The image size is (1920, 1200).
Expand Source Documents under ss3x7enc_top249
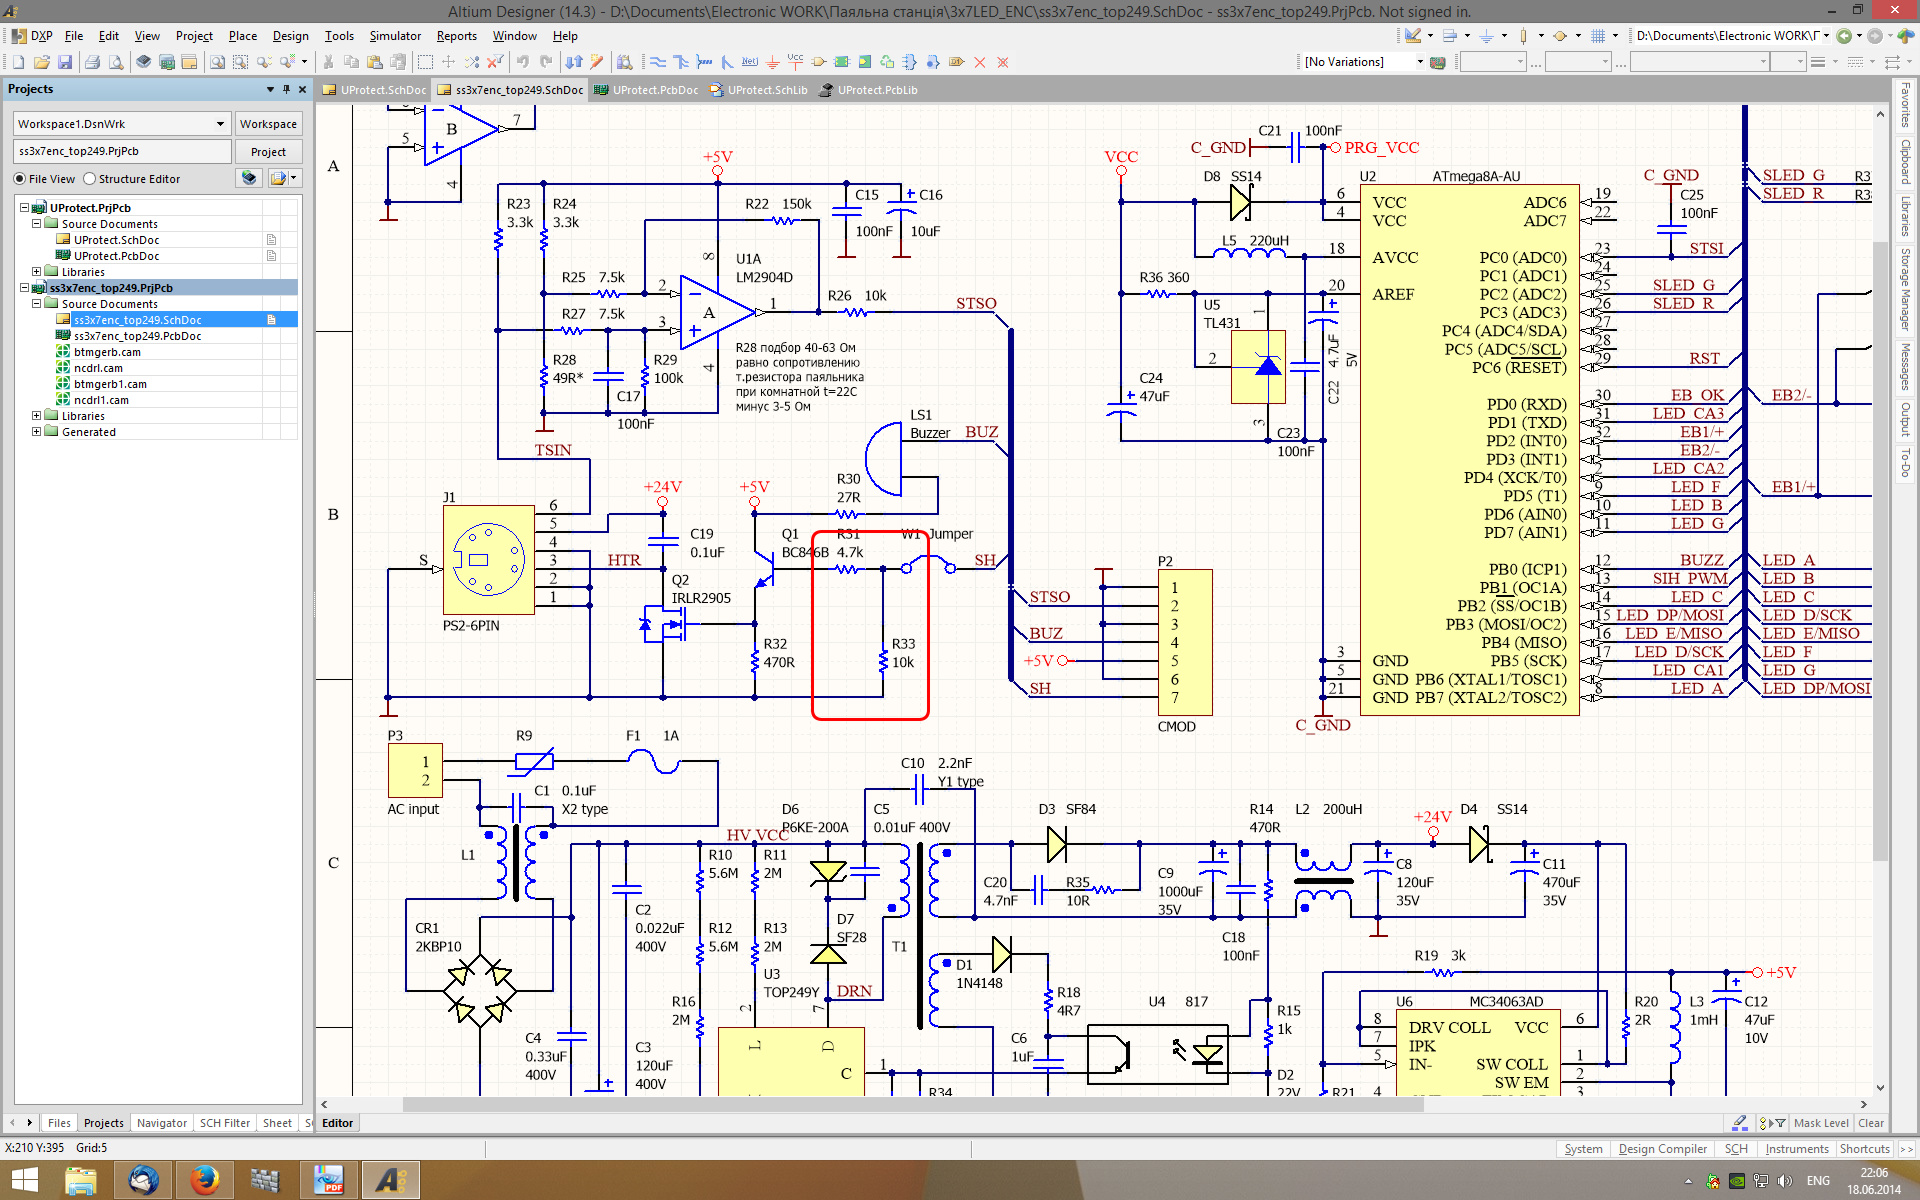tap(37, 301)
